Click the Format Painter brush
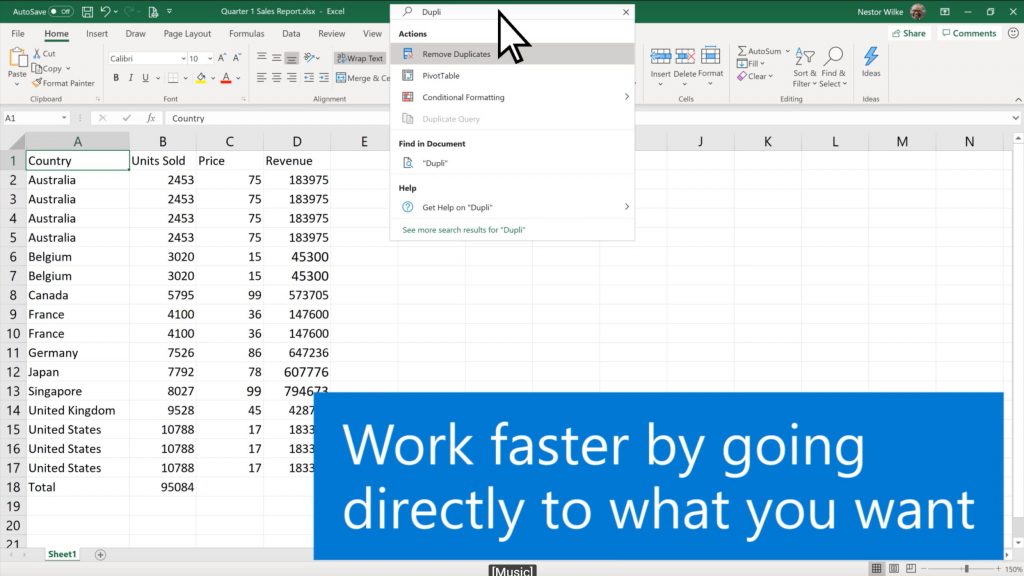This screenshot has height=576, width=1024. pos(37,83)
